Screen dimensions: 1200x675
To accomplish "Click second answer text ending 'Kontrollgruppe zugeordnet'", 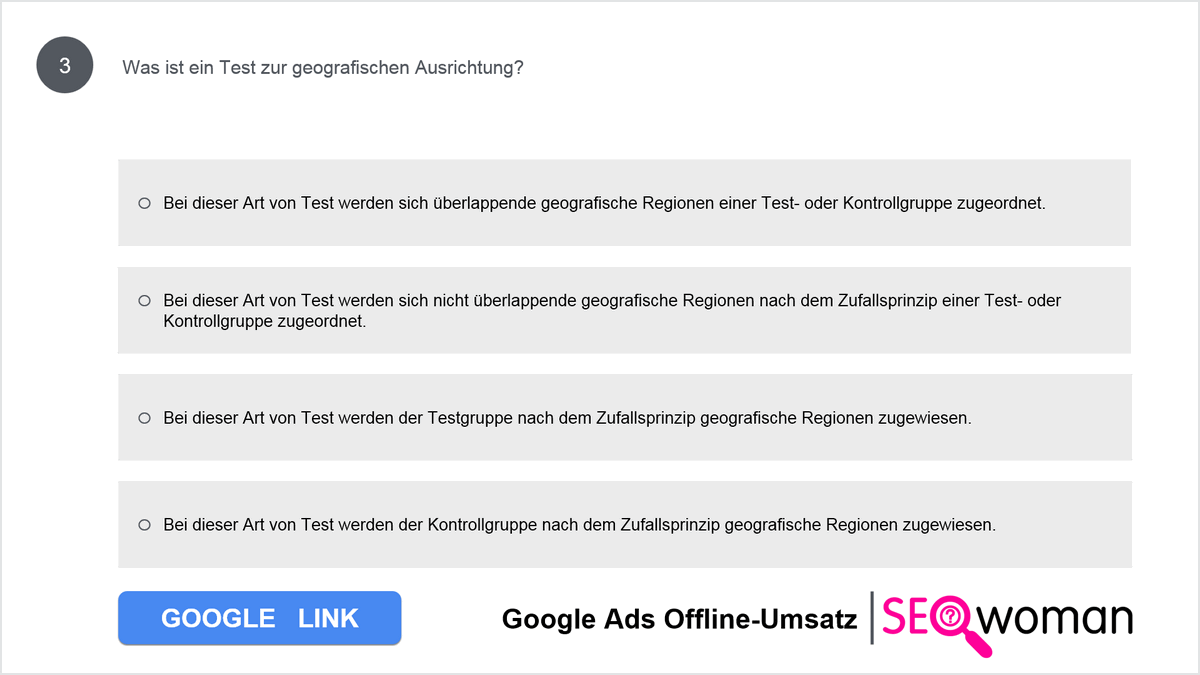I will click(612, 311).
